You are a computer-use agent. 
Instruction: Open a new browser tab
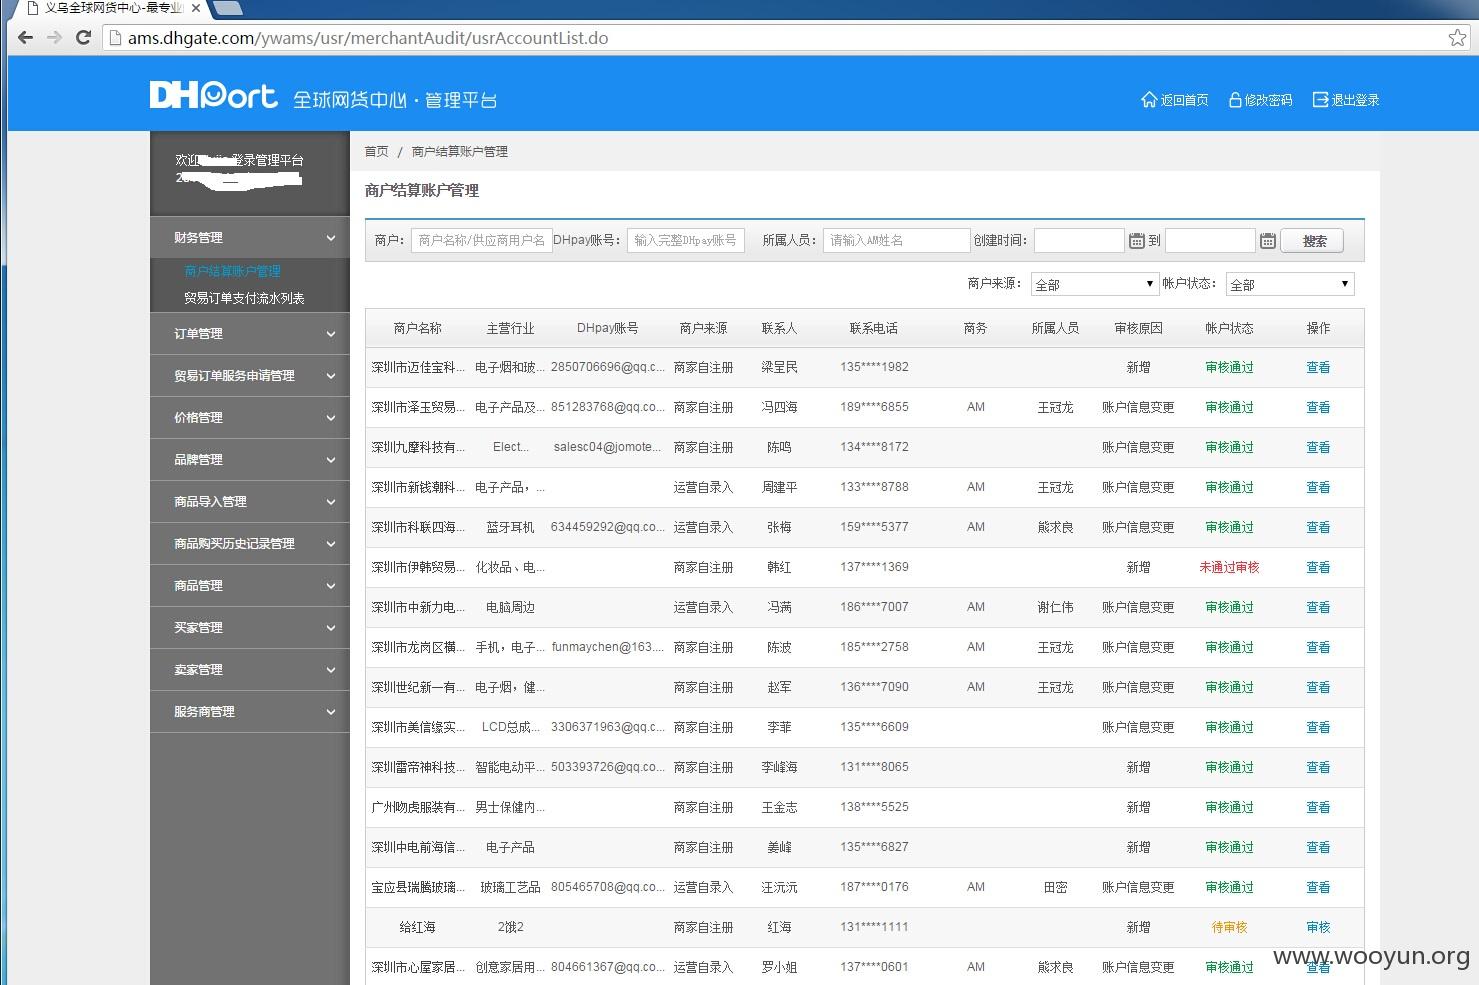(228, 9)
